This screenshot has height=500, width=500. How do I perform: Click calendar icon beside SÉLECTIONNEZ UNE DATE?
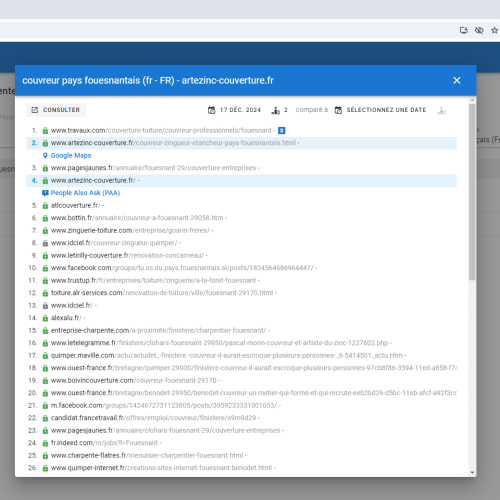[x=338, y=110]
